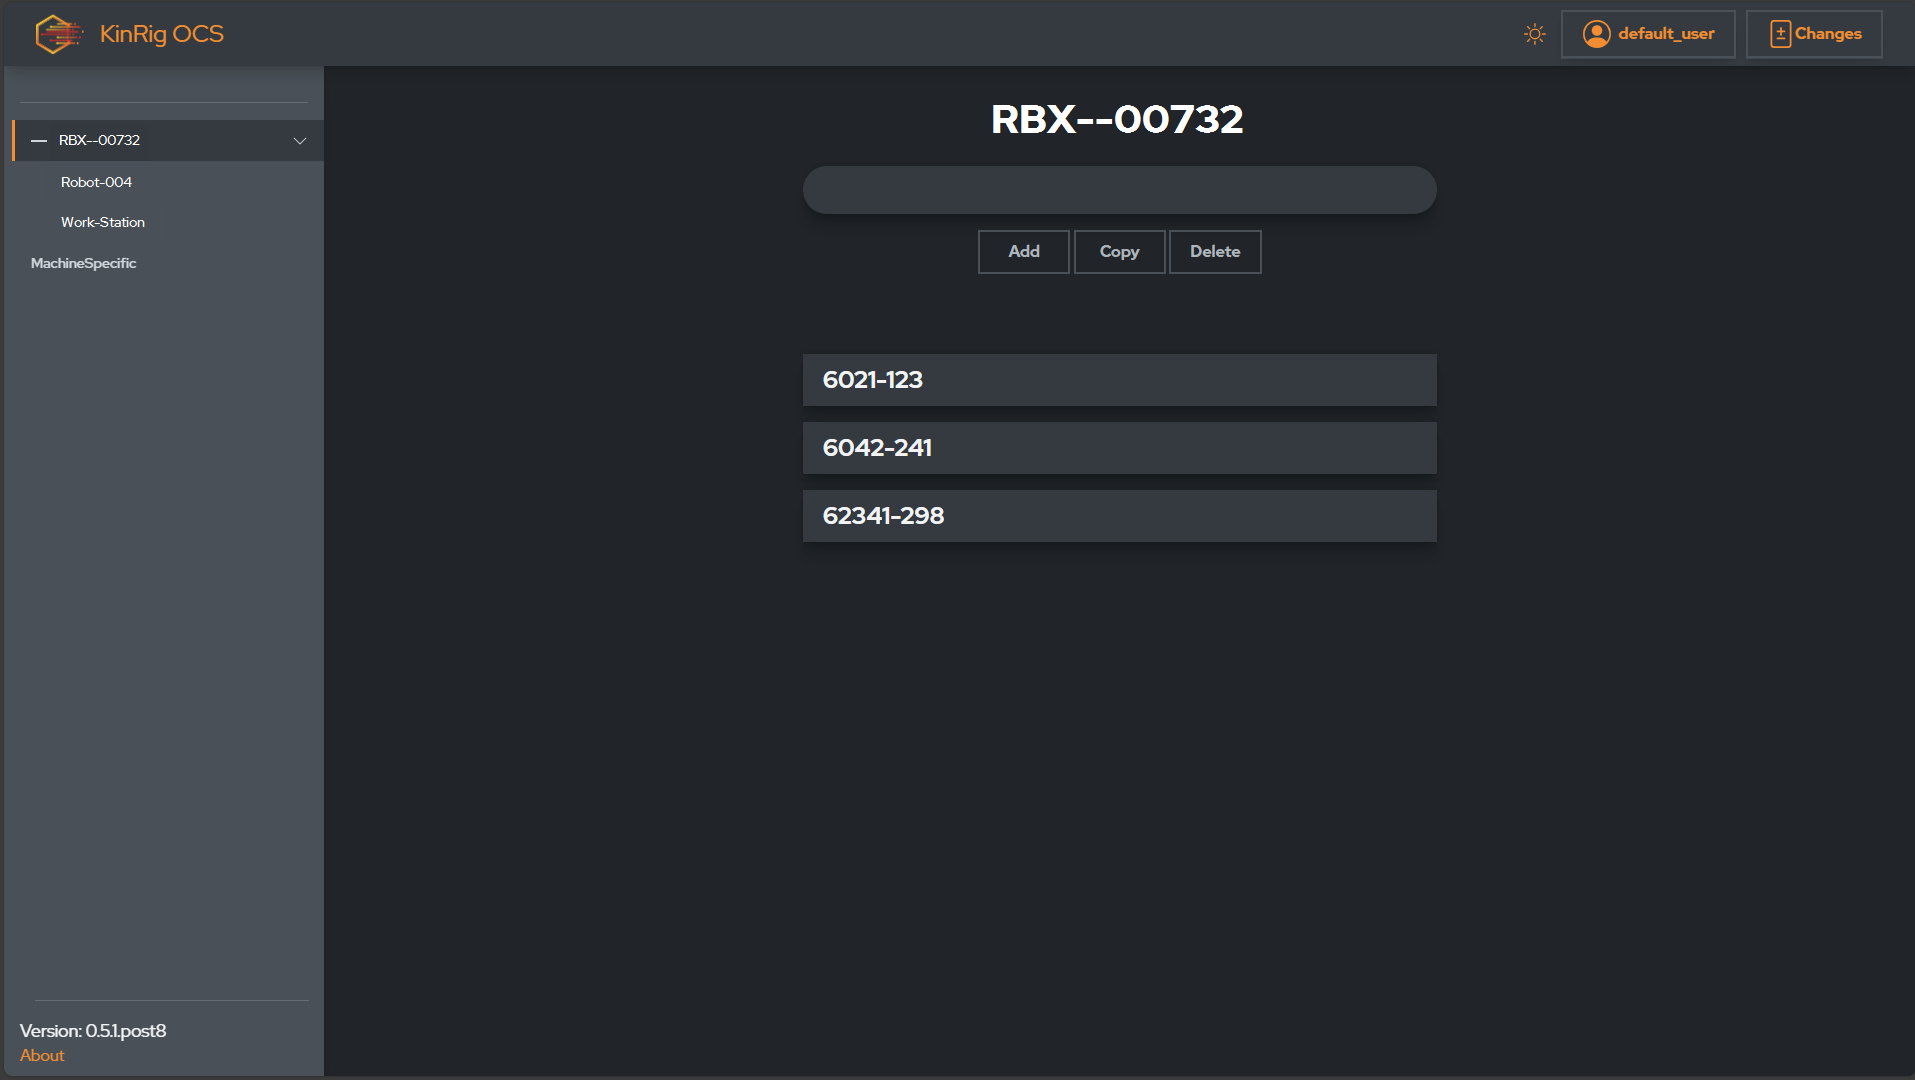1915x1080 pixels.
Task: Click the user avatar icon in header
Action: [1597, 33]
